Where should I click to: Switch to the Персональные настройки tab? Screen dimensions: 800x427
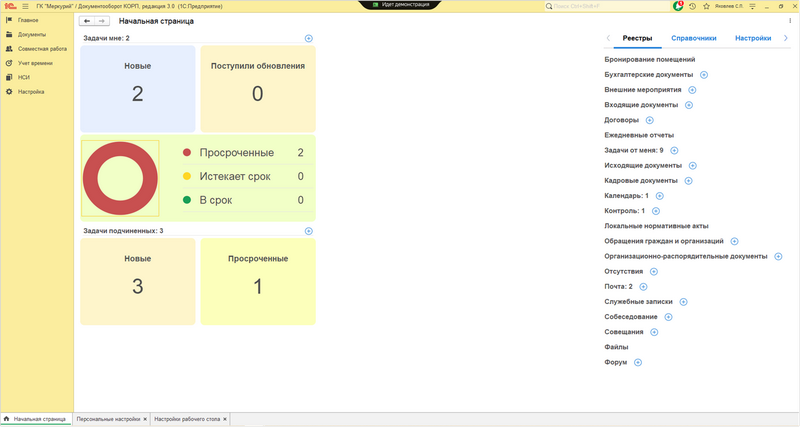click(x=107, y=419)
